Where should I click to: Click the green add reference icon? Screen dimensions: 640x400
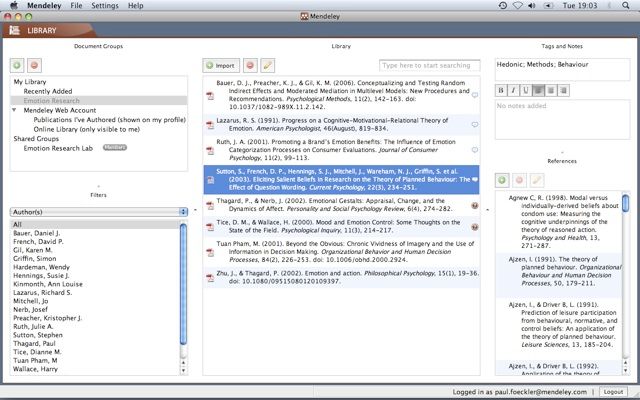502,180
